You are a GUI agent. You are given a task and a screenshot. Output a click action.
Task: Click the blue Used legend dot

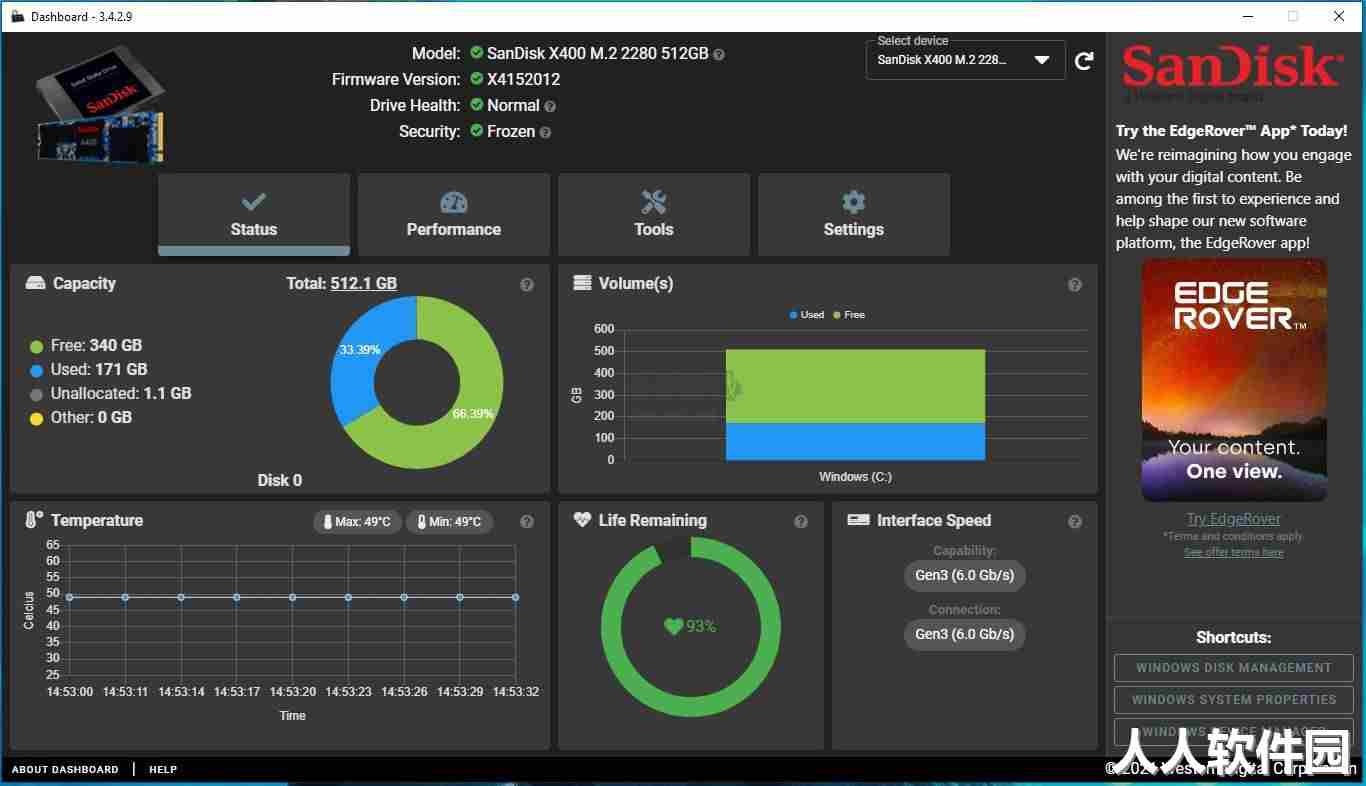[37, 370]
